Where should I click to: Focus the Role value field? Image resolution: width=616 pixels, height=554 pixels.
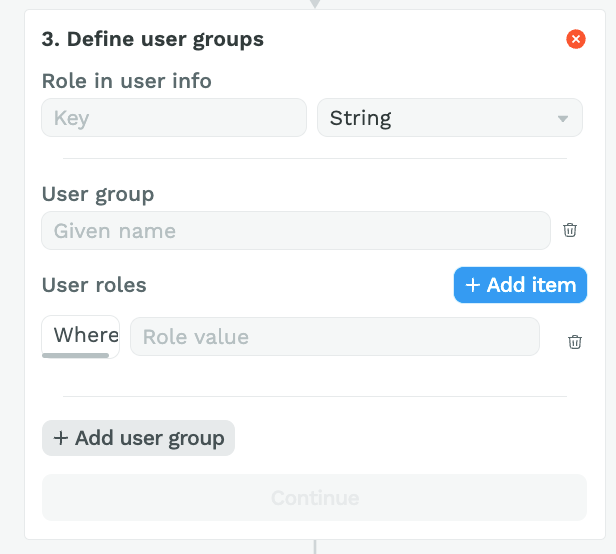pos(335,337)
